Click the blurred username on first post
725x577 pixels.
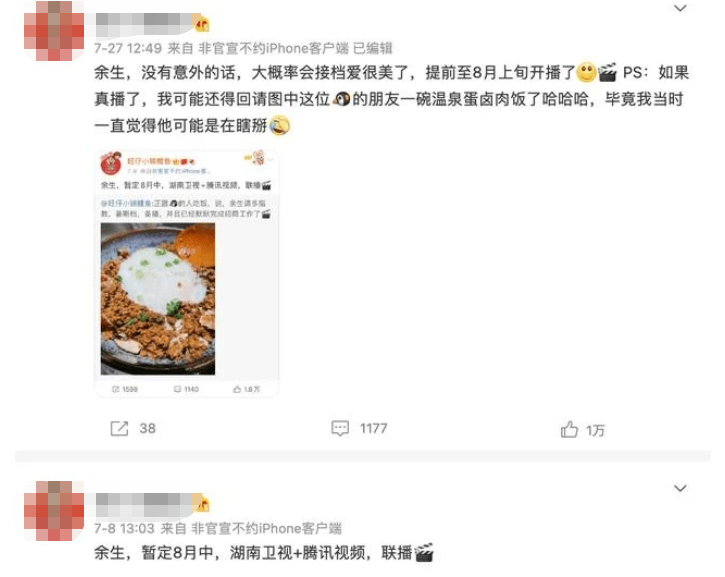click(x=144, y=25)
